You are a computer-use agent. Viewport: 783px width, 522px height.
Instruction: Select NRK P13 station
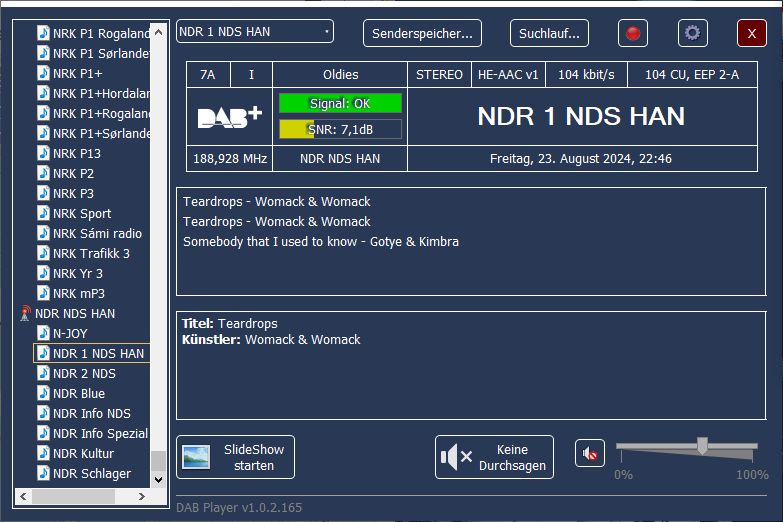point(76,153)
